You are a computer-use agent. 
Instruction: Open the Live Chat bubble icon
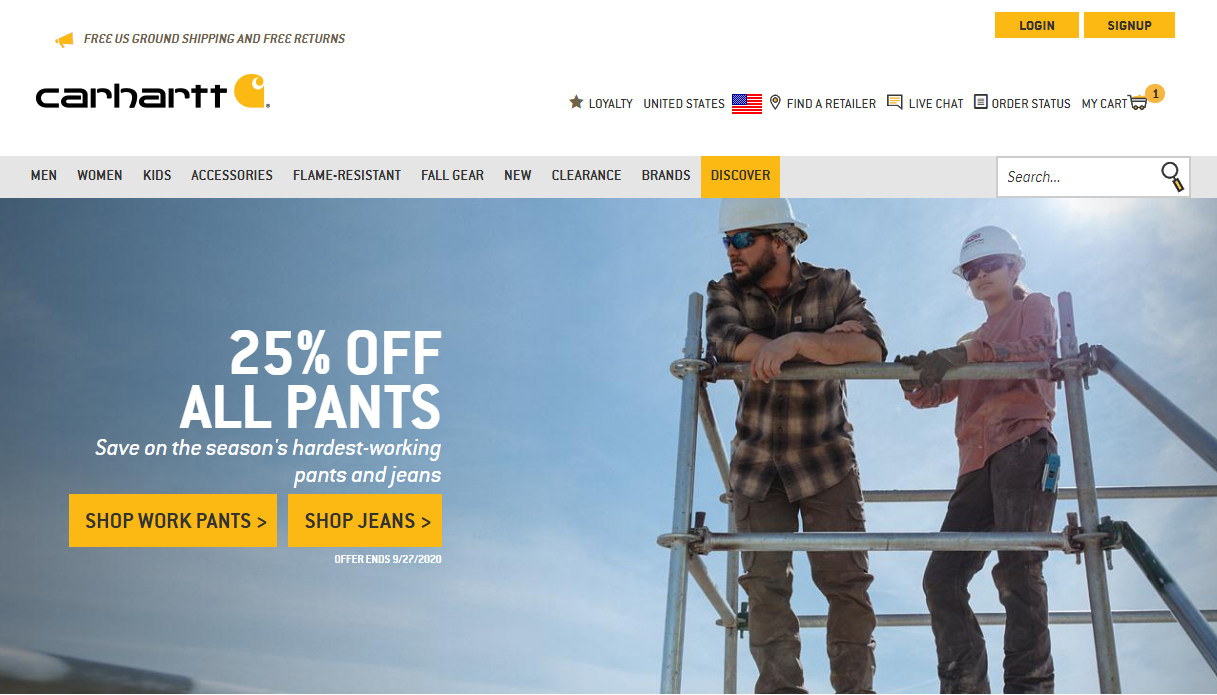[895, 102]
